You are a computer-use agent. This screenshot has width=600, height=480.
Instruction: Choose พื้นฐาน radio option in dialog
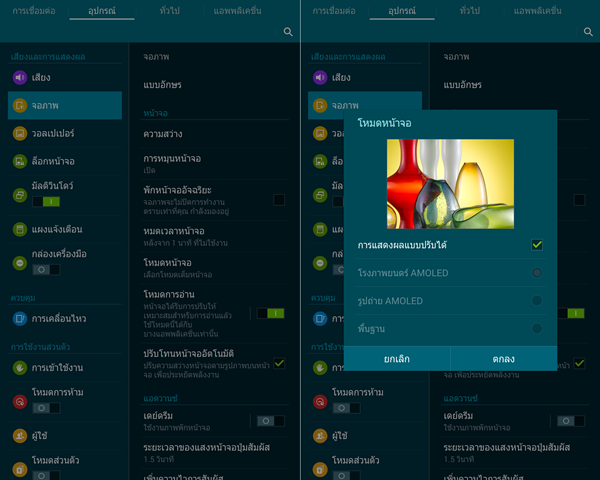[537, 328]
